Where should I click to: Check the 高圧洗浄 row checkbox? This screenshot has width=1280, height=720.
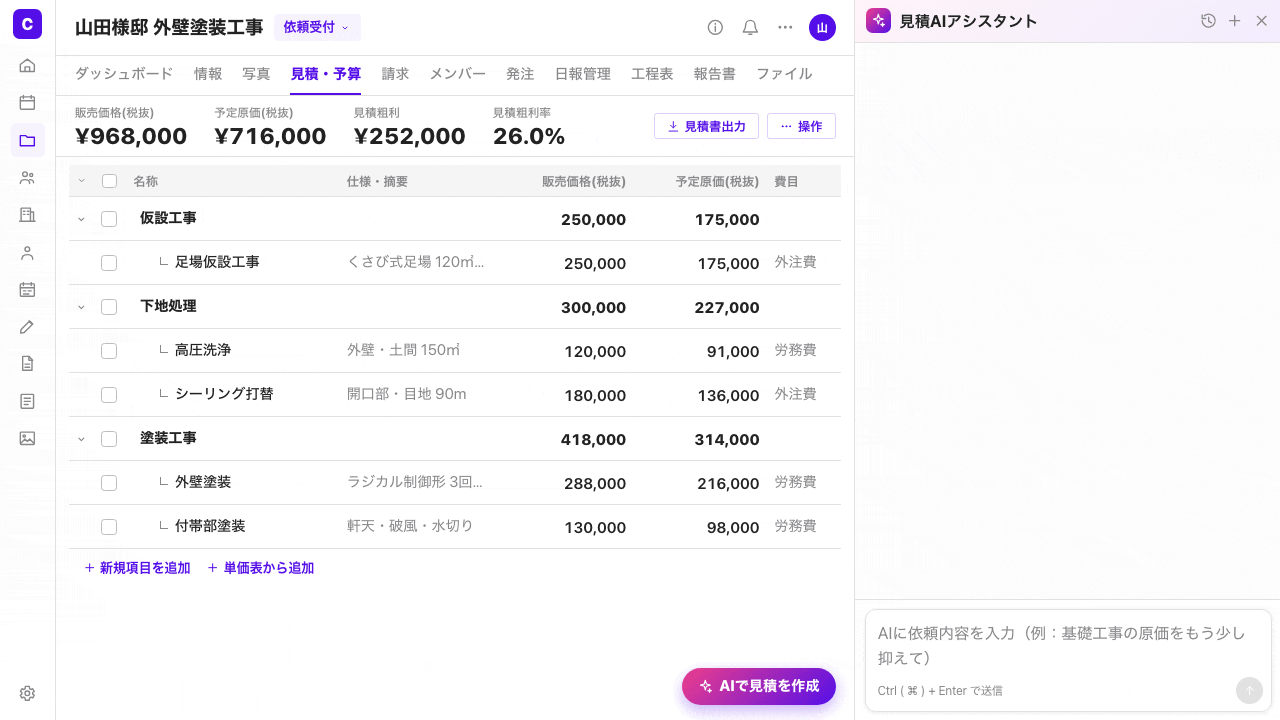pyautogui.click(x=109, y=351)
